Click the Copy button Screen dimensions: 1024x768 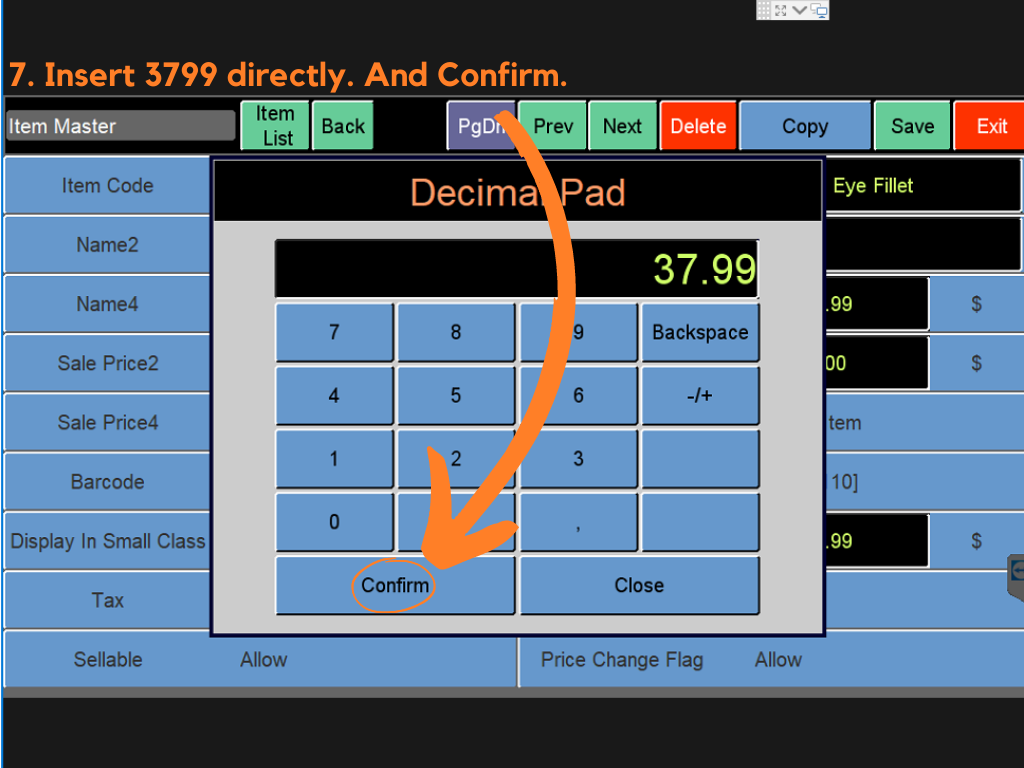[x=805, y=126]
